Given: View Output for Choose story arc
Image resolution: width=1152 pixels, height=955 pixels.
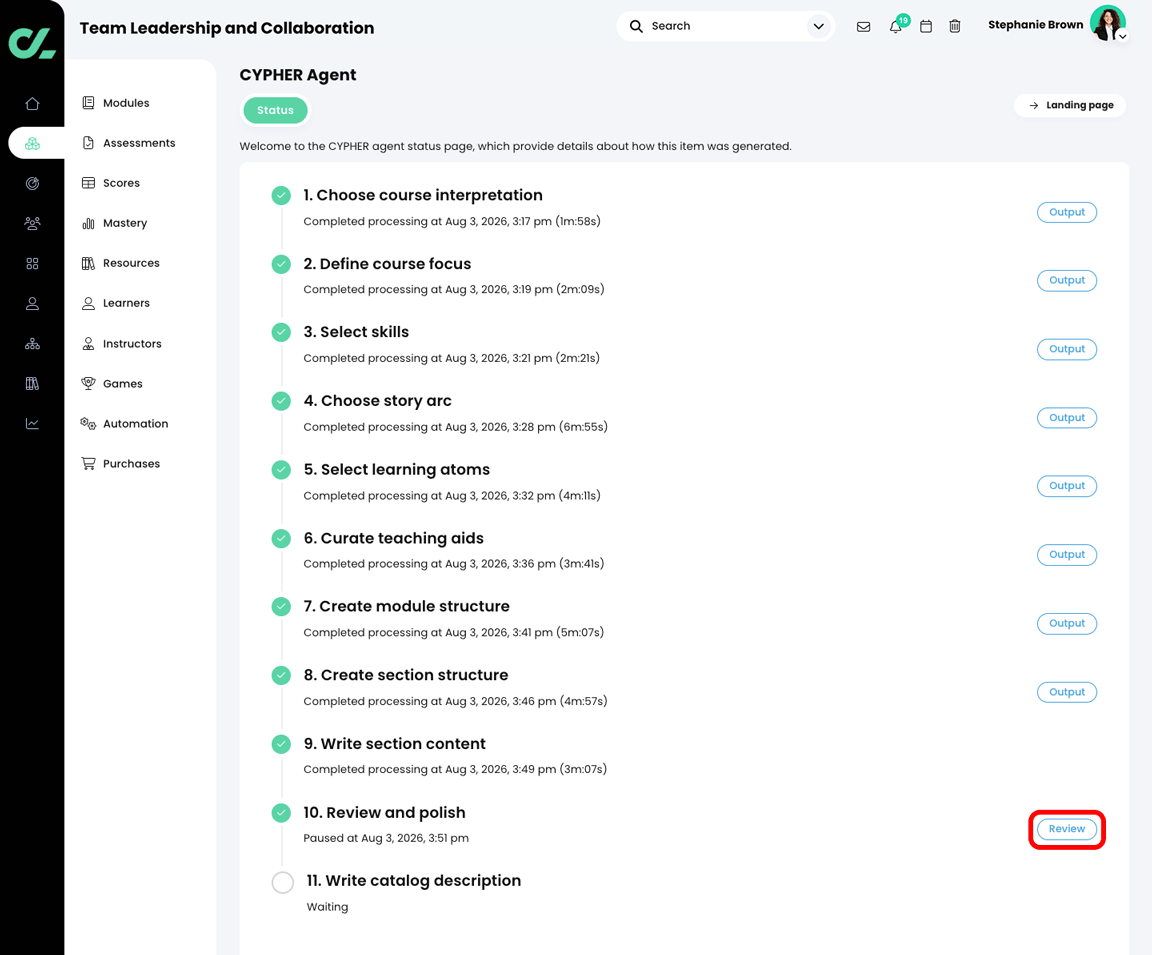Looking at the screenshot, I should (1067, 418).
